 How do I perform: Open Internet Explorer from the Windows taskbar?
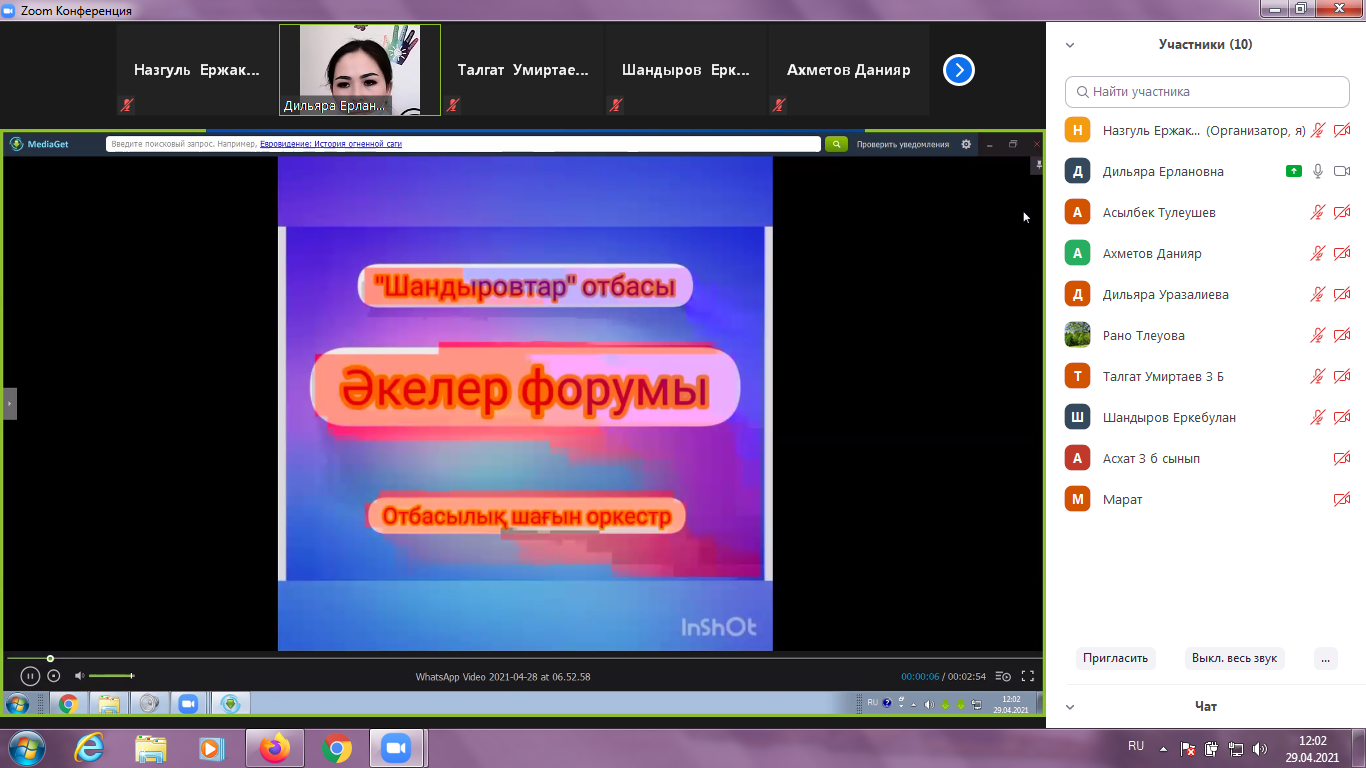click(x=89, y=748)
